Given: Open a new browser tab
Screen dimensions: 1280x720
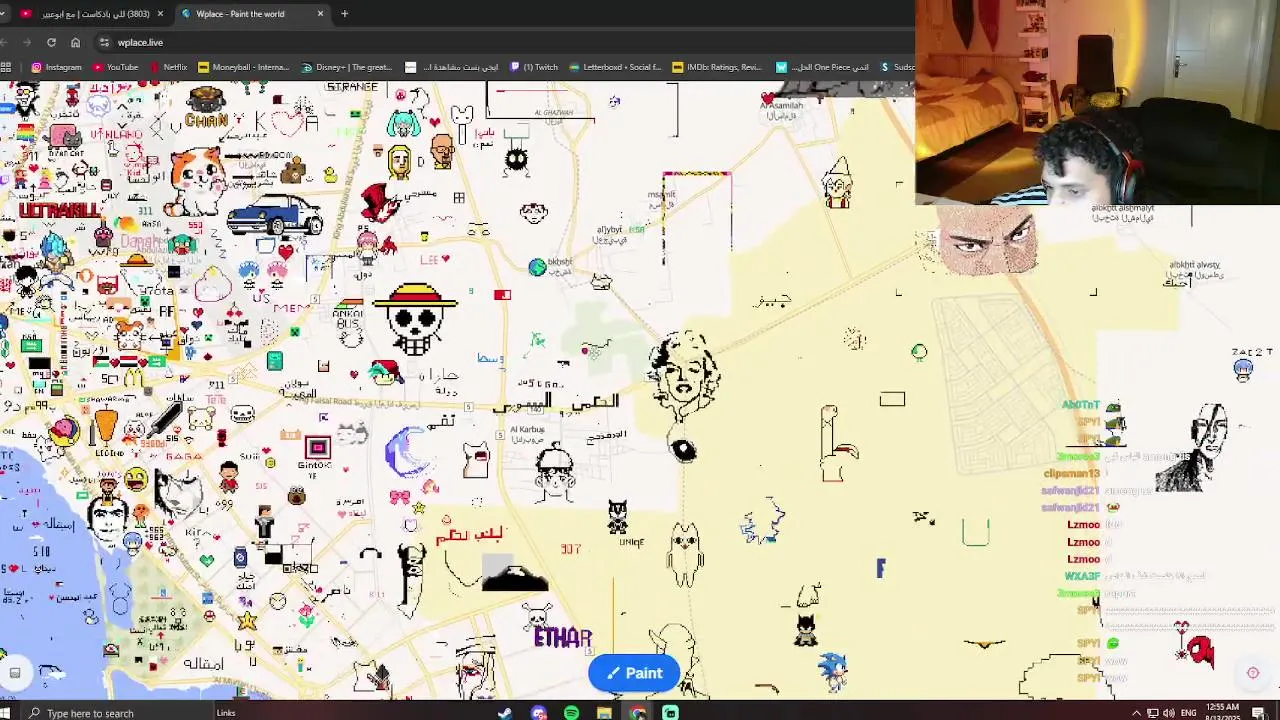Looking at the screenshot, I should coord(344,14).
